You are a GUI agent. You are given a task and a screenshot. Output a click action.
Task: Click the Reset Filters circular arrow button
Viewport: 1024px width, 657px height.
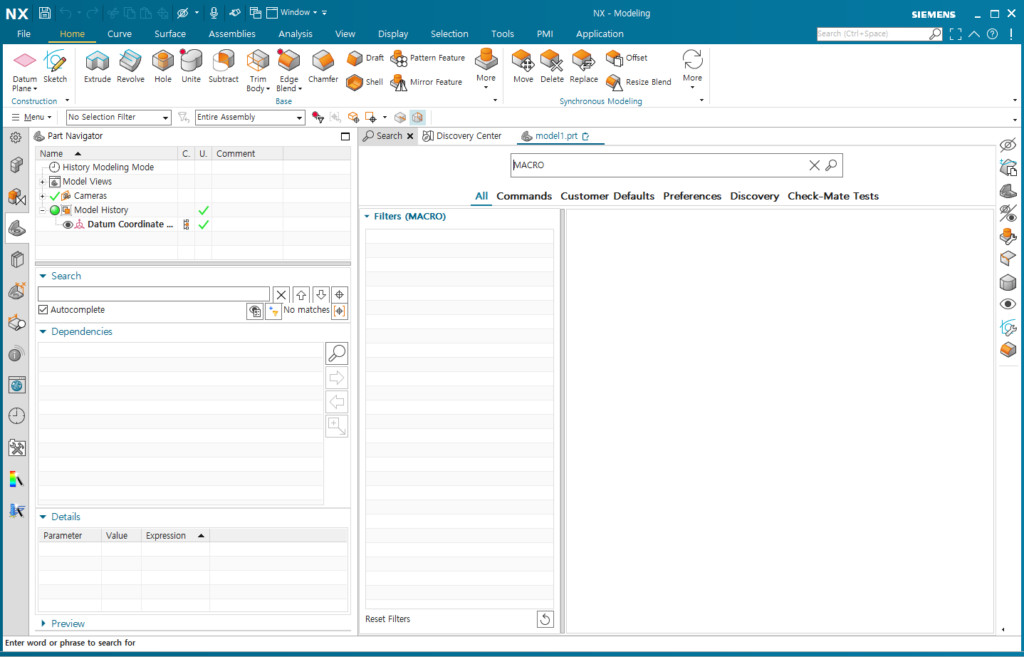point(545,619)
